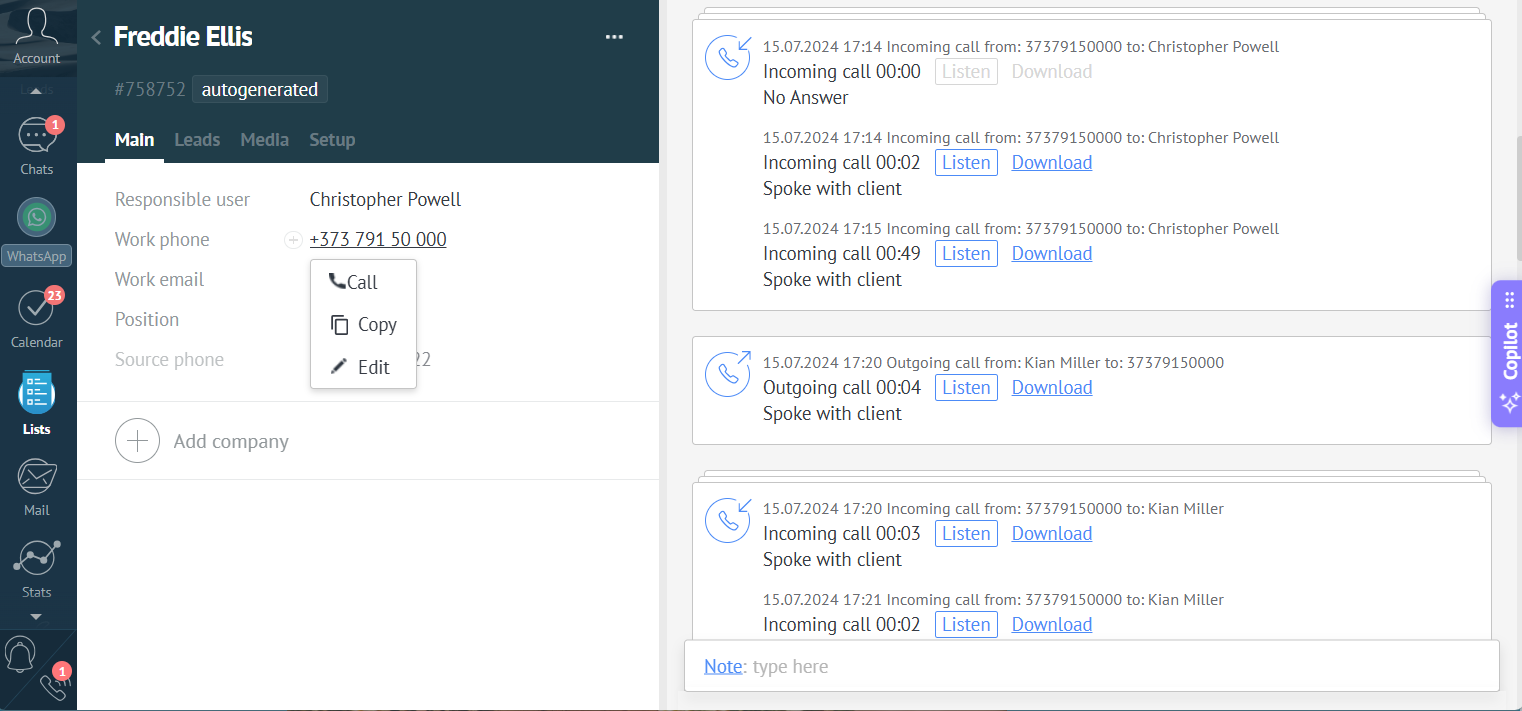Click the phone calls icon at bottom left
Image resolution: width=1522 pixels, height=711 pixels.
(x=52, y=686)
